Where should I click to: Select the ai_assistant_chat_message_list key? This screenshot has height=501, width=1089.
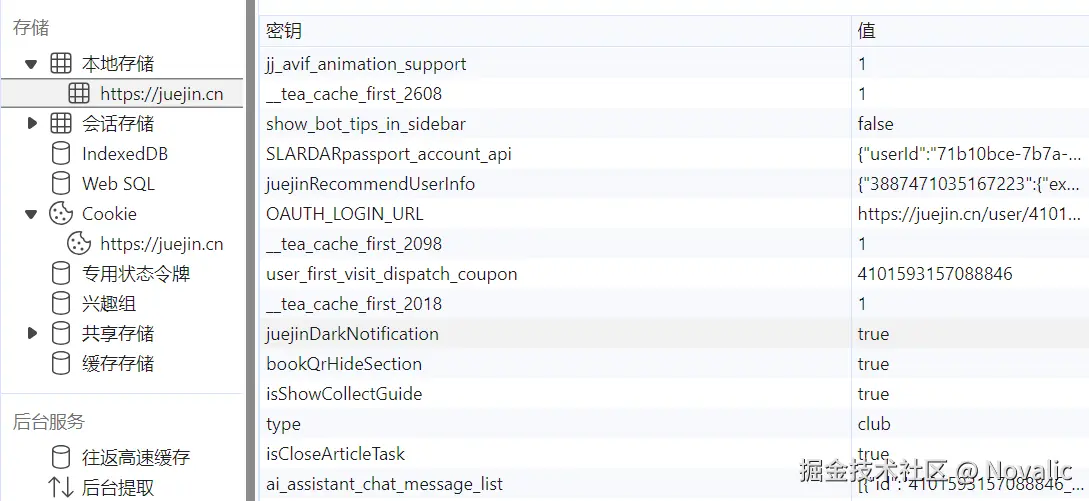pos(385,484)
